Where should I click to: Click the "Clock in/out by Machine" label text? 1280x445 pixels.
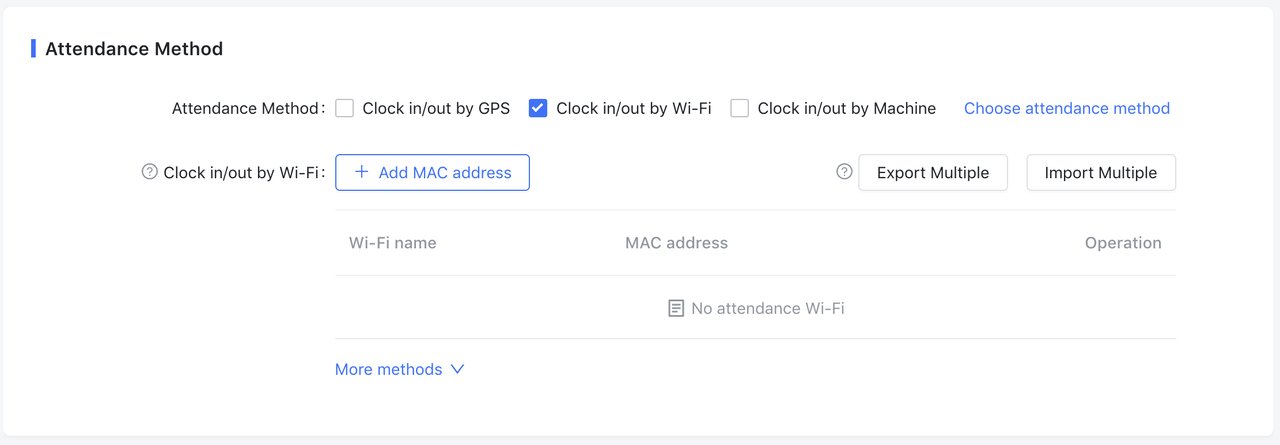846,108
